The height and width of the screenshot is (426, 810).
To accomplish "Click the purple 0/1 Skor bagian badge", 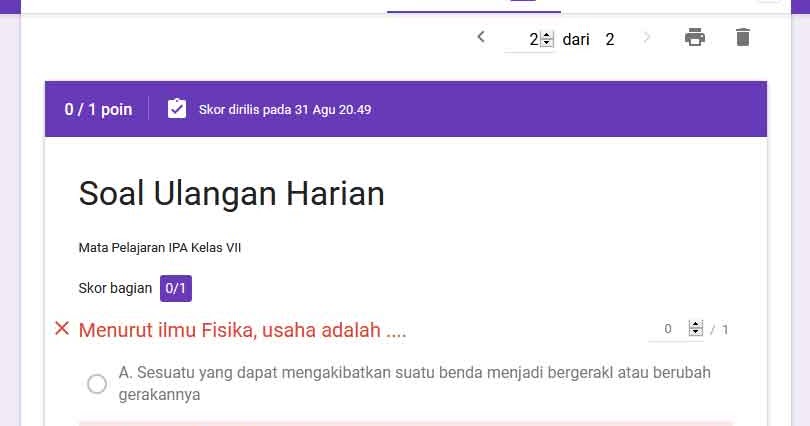I will click(176, 288).
